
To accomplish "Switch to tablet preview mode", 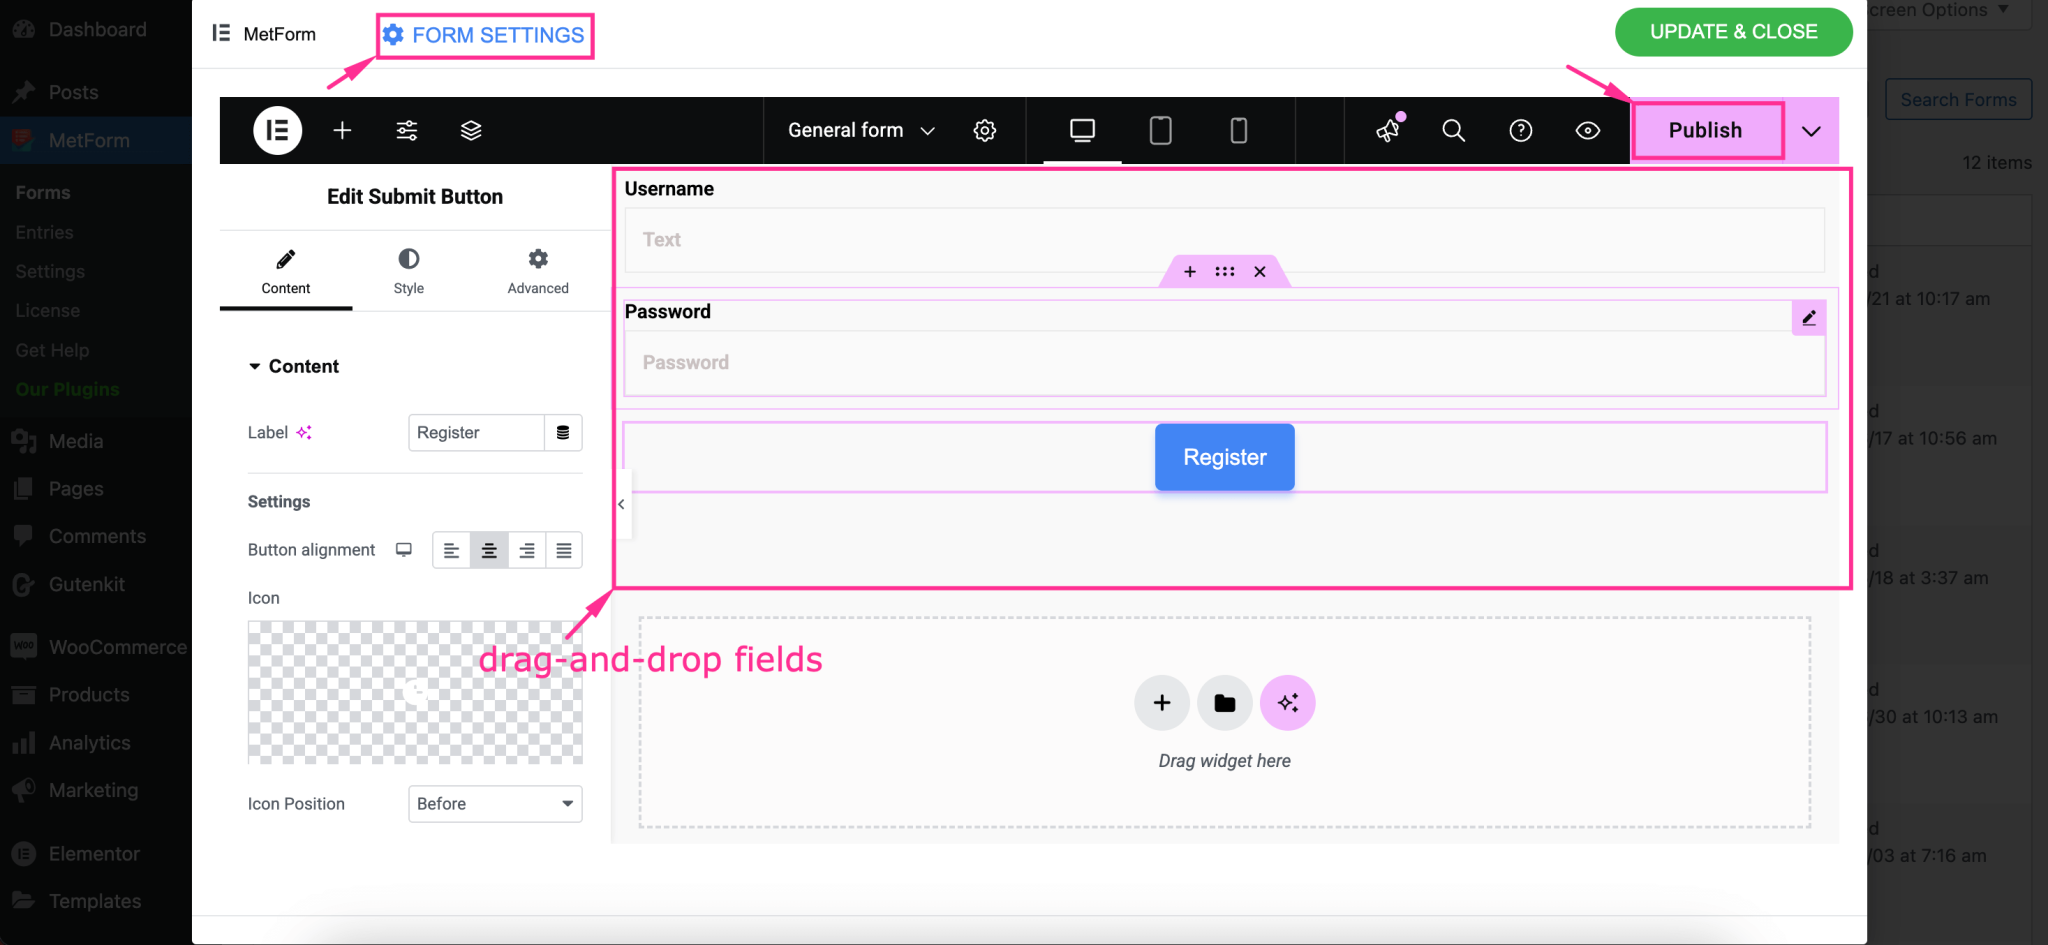I will 1159,130.
